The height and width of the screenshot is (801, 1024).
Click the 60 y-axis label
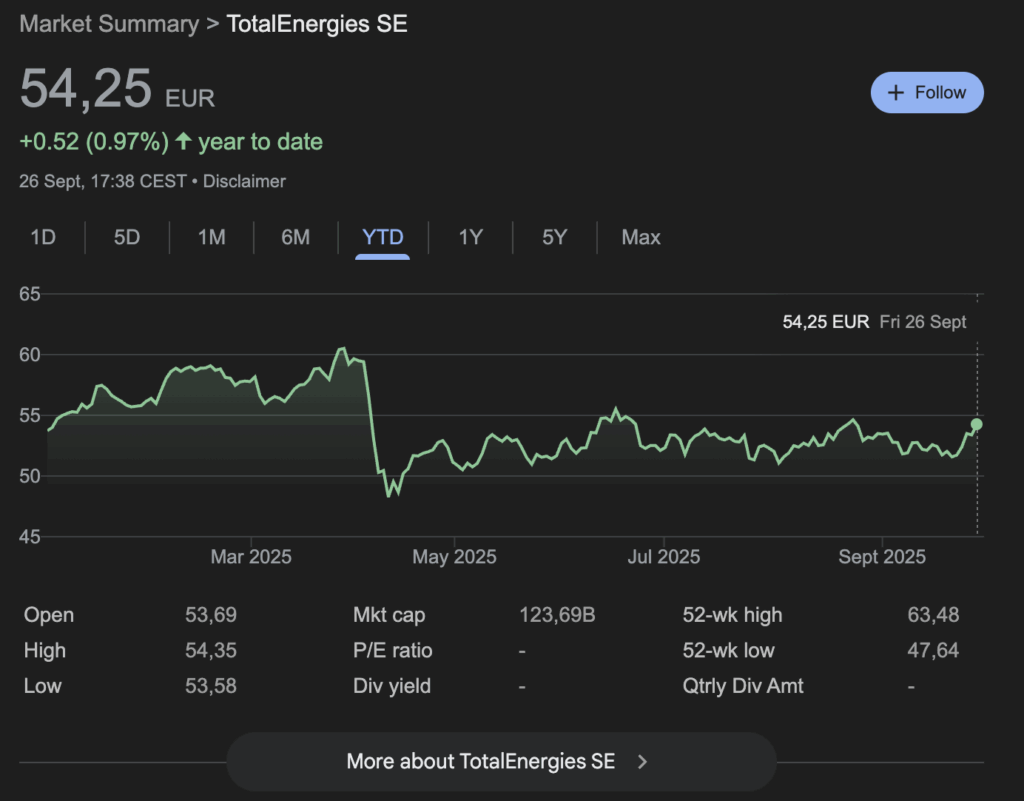(x=30, y=354)
